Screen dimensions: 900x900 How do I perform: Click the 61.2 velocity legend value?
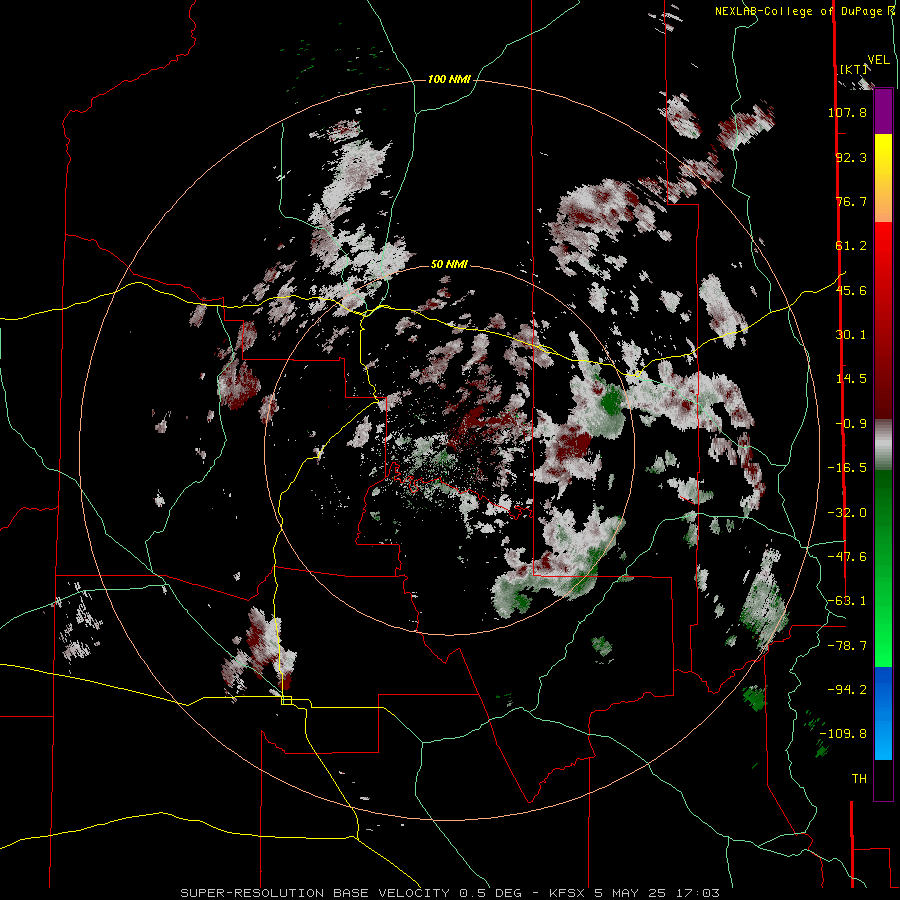[851, 246]
